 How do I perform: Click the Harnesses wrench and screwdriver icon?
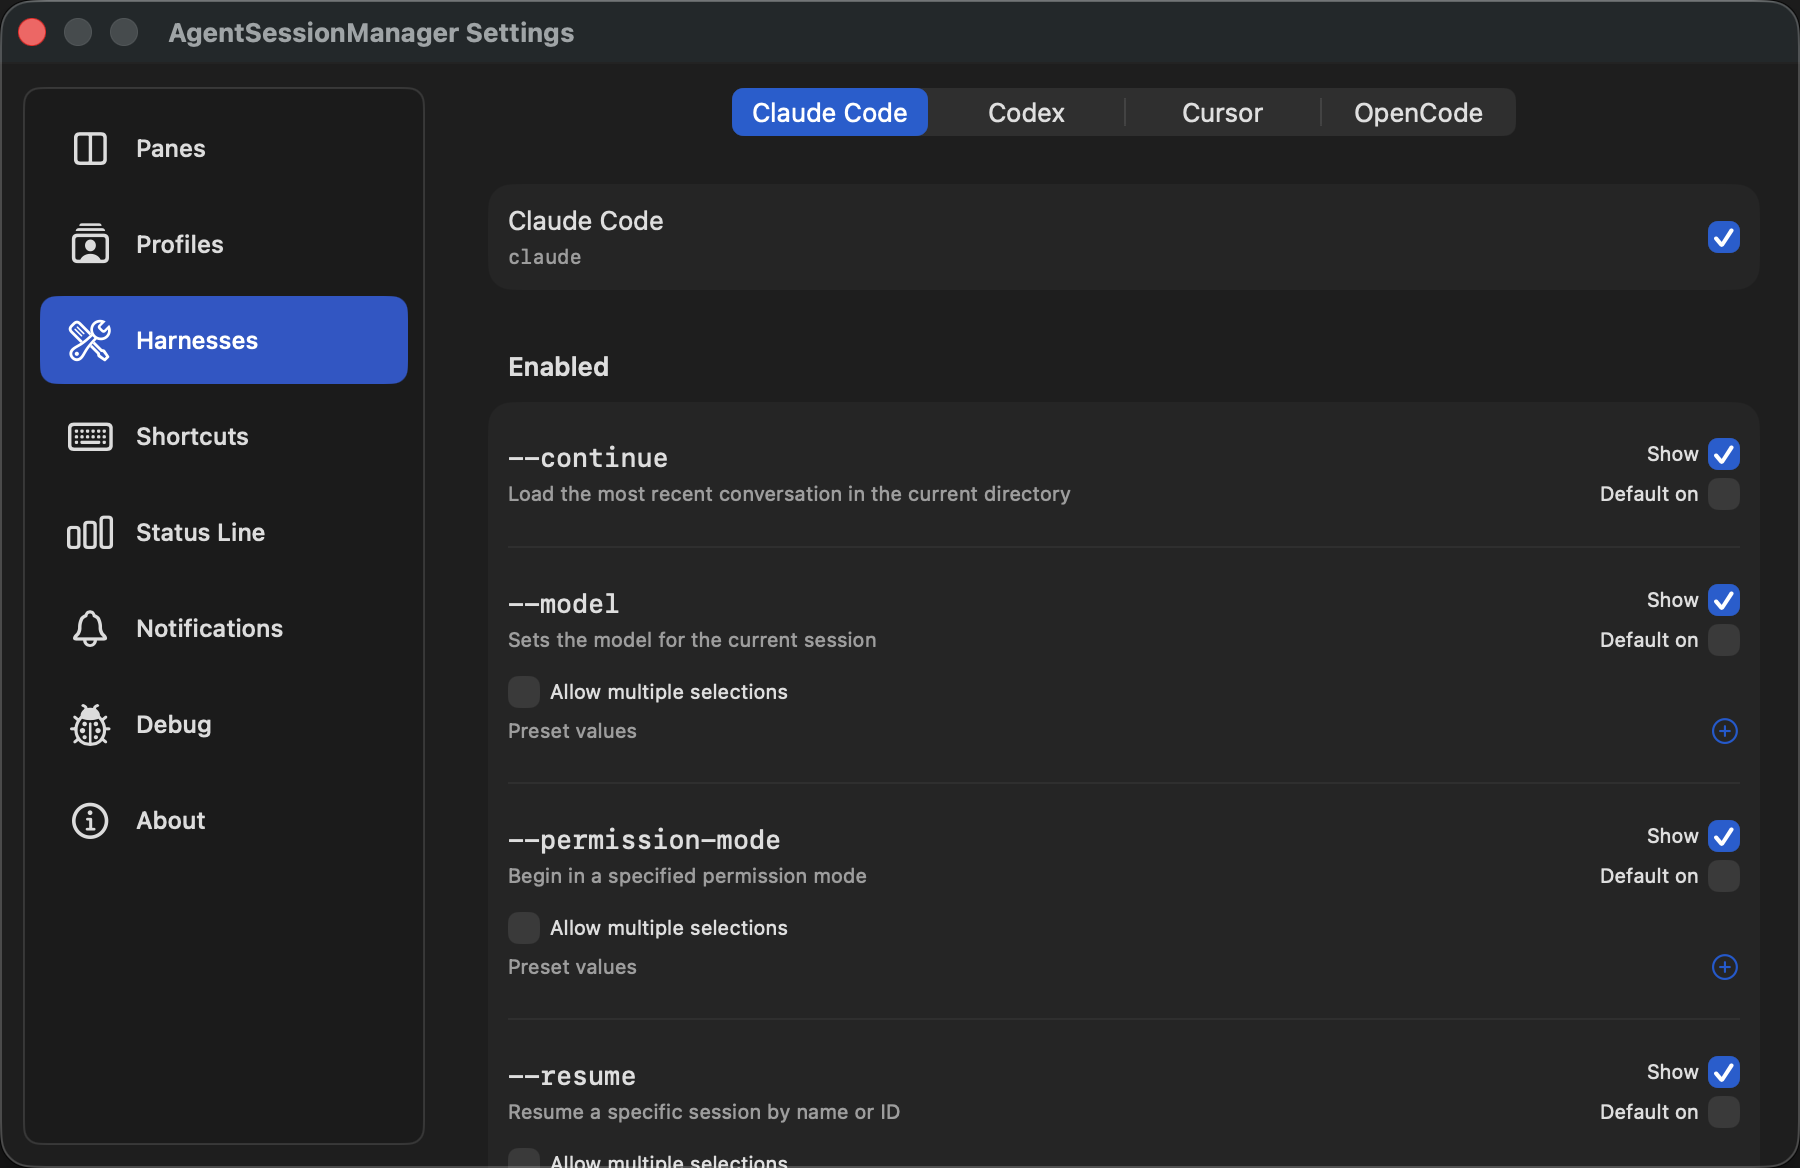click(x=90, y=340)
